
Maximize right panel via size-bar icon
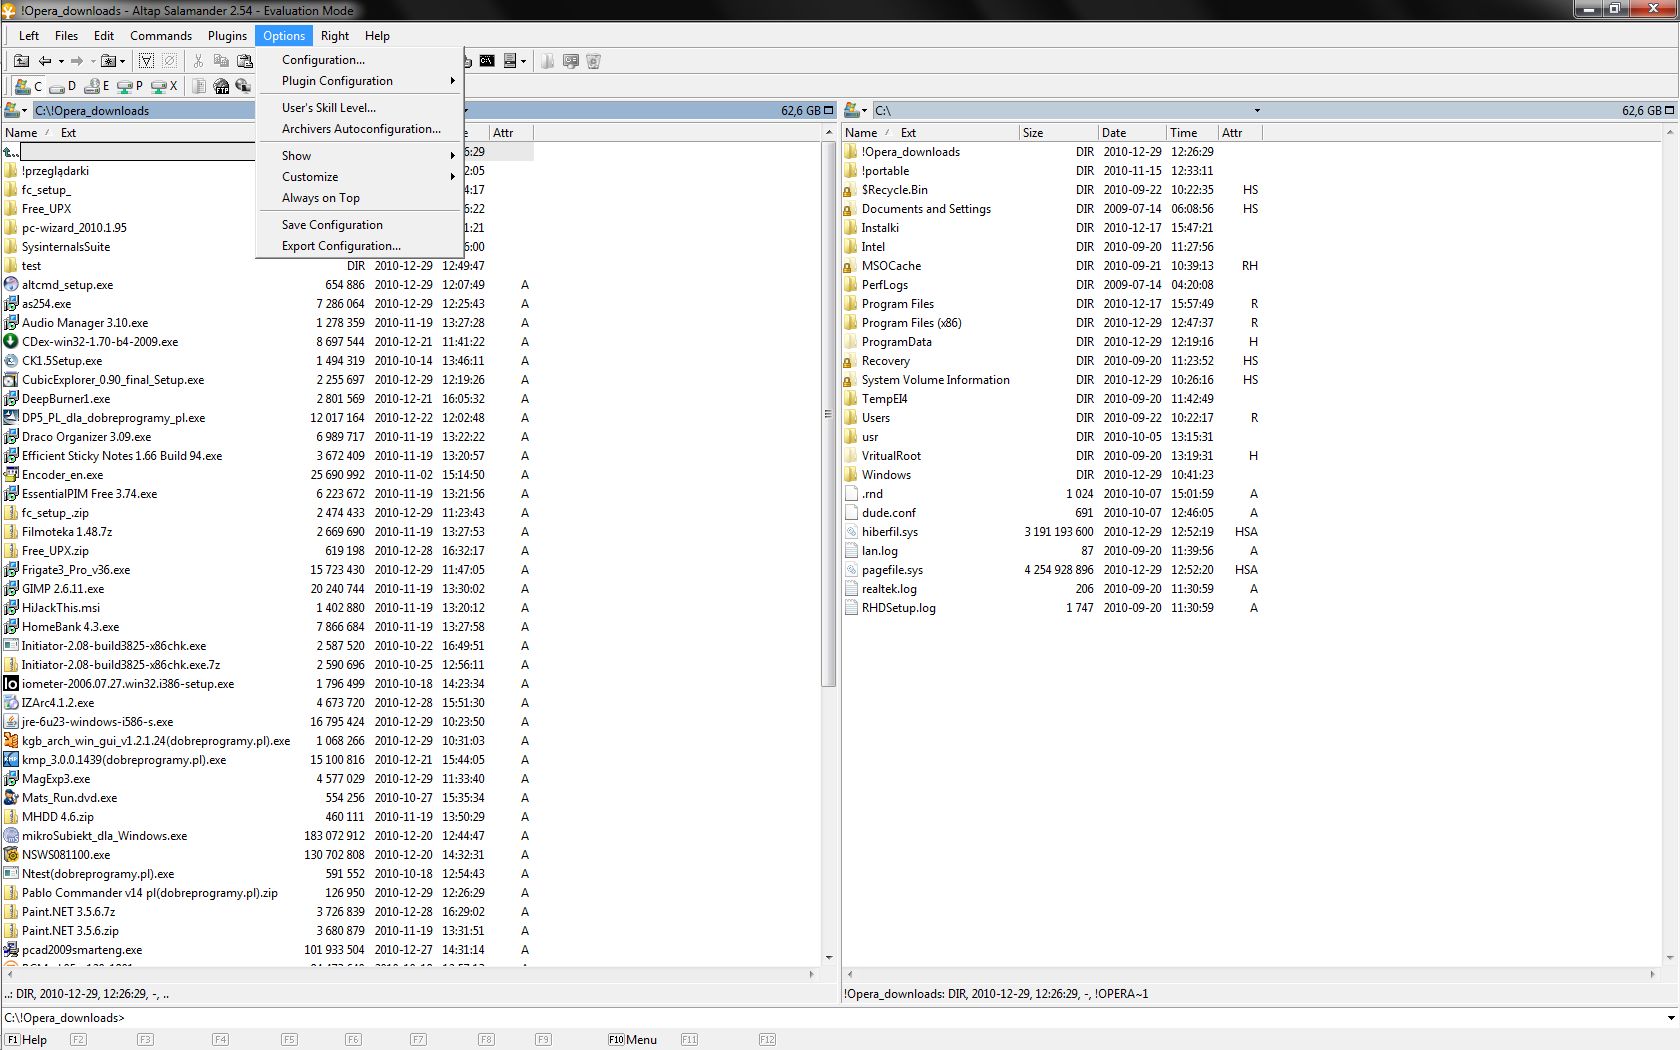tap(1668, 110)
